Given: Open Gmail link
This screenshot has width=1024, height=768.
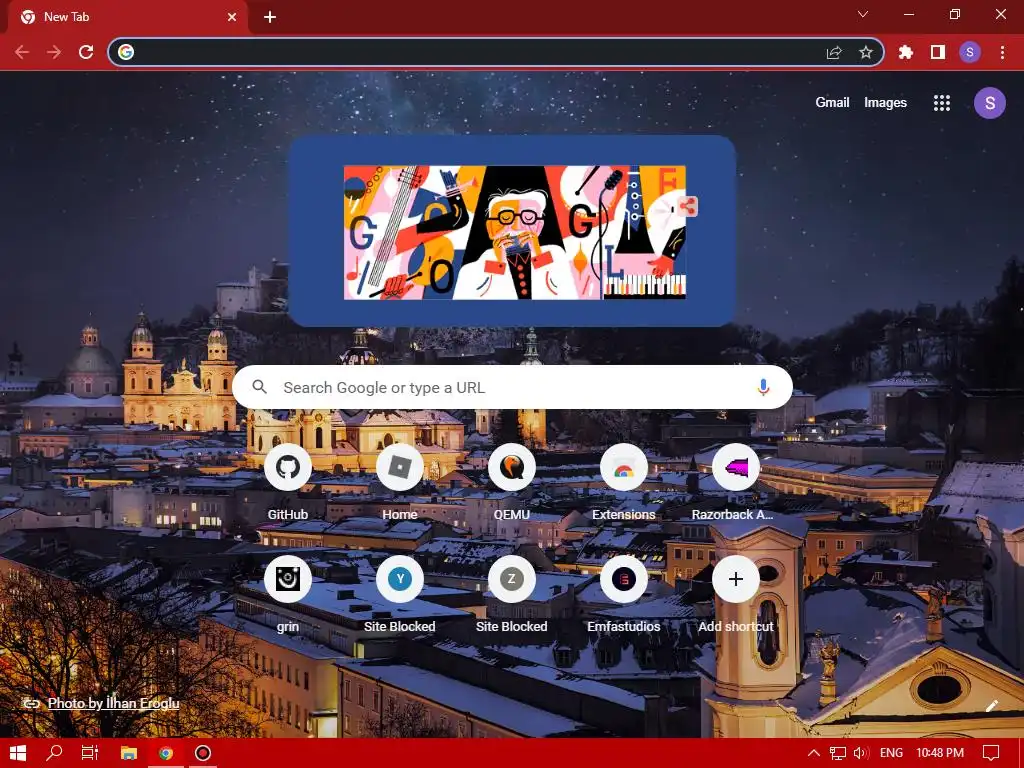Looking at the screenshot, I should [x=832, y=103].
